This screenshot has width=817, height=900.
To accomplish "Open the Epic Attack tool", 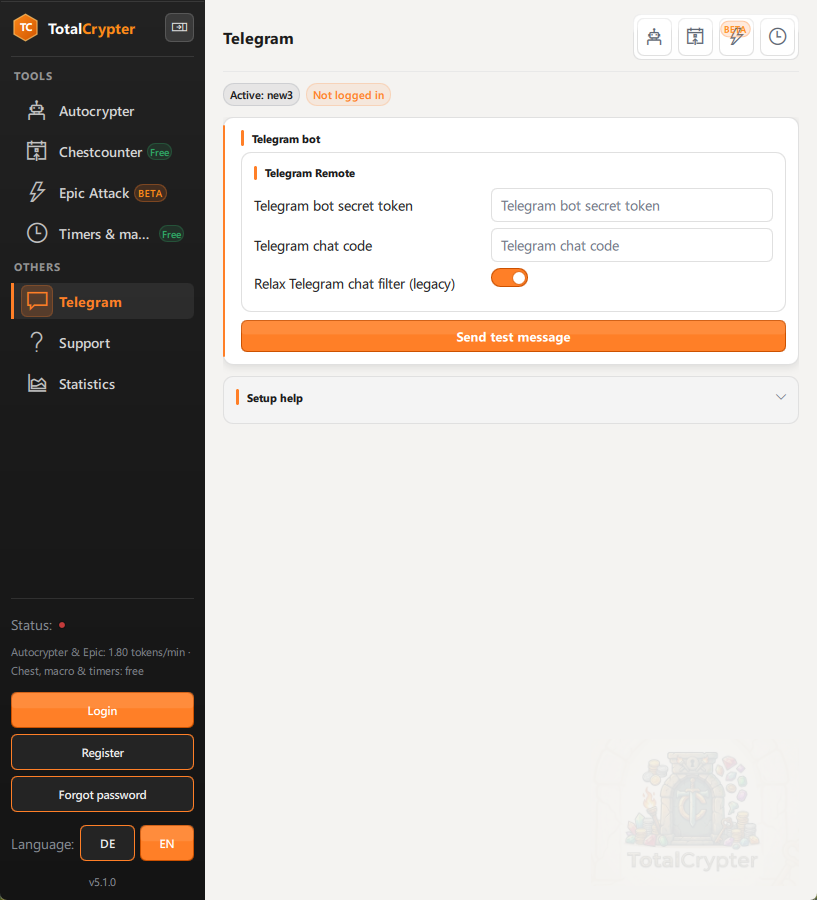I will tap(102, 193).
